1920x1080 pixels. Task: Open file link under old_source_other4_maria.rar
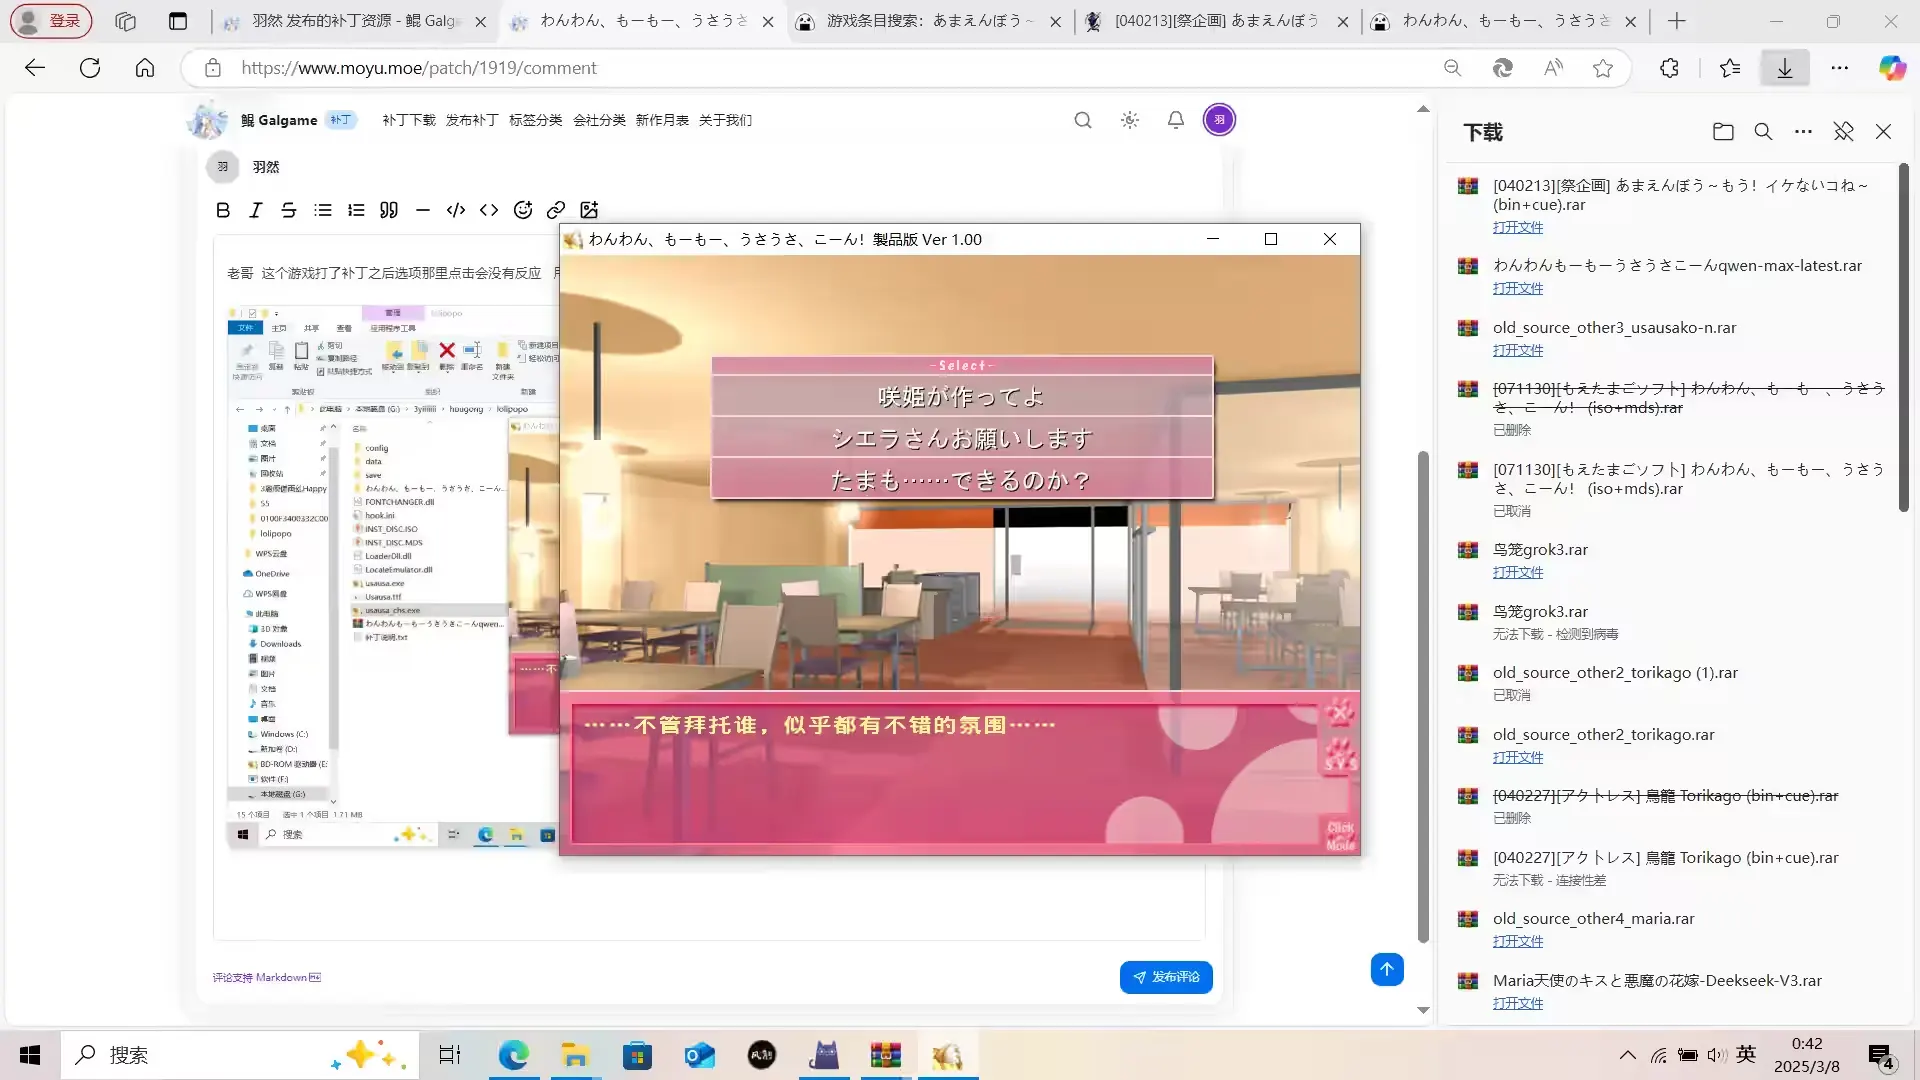point(1517,941)
